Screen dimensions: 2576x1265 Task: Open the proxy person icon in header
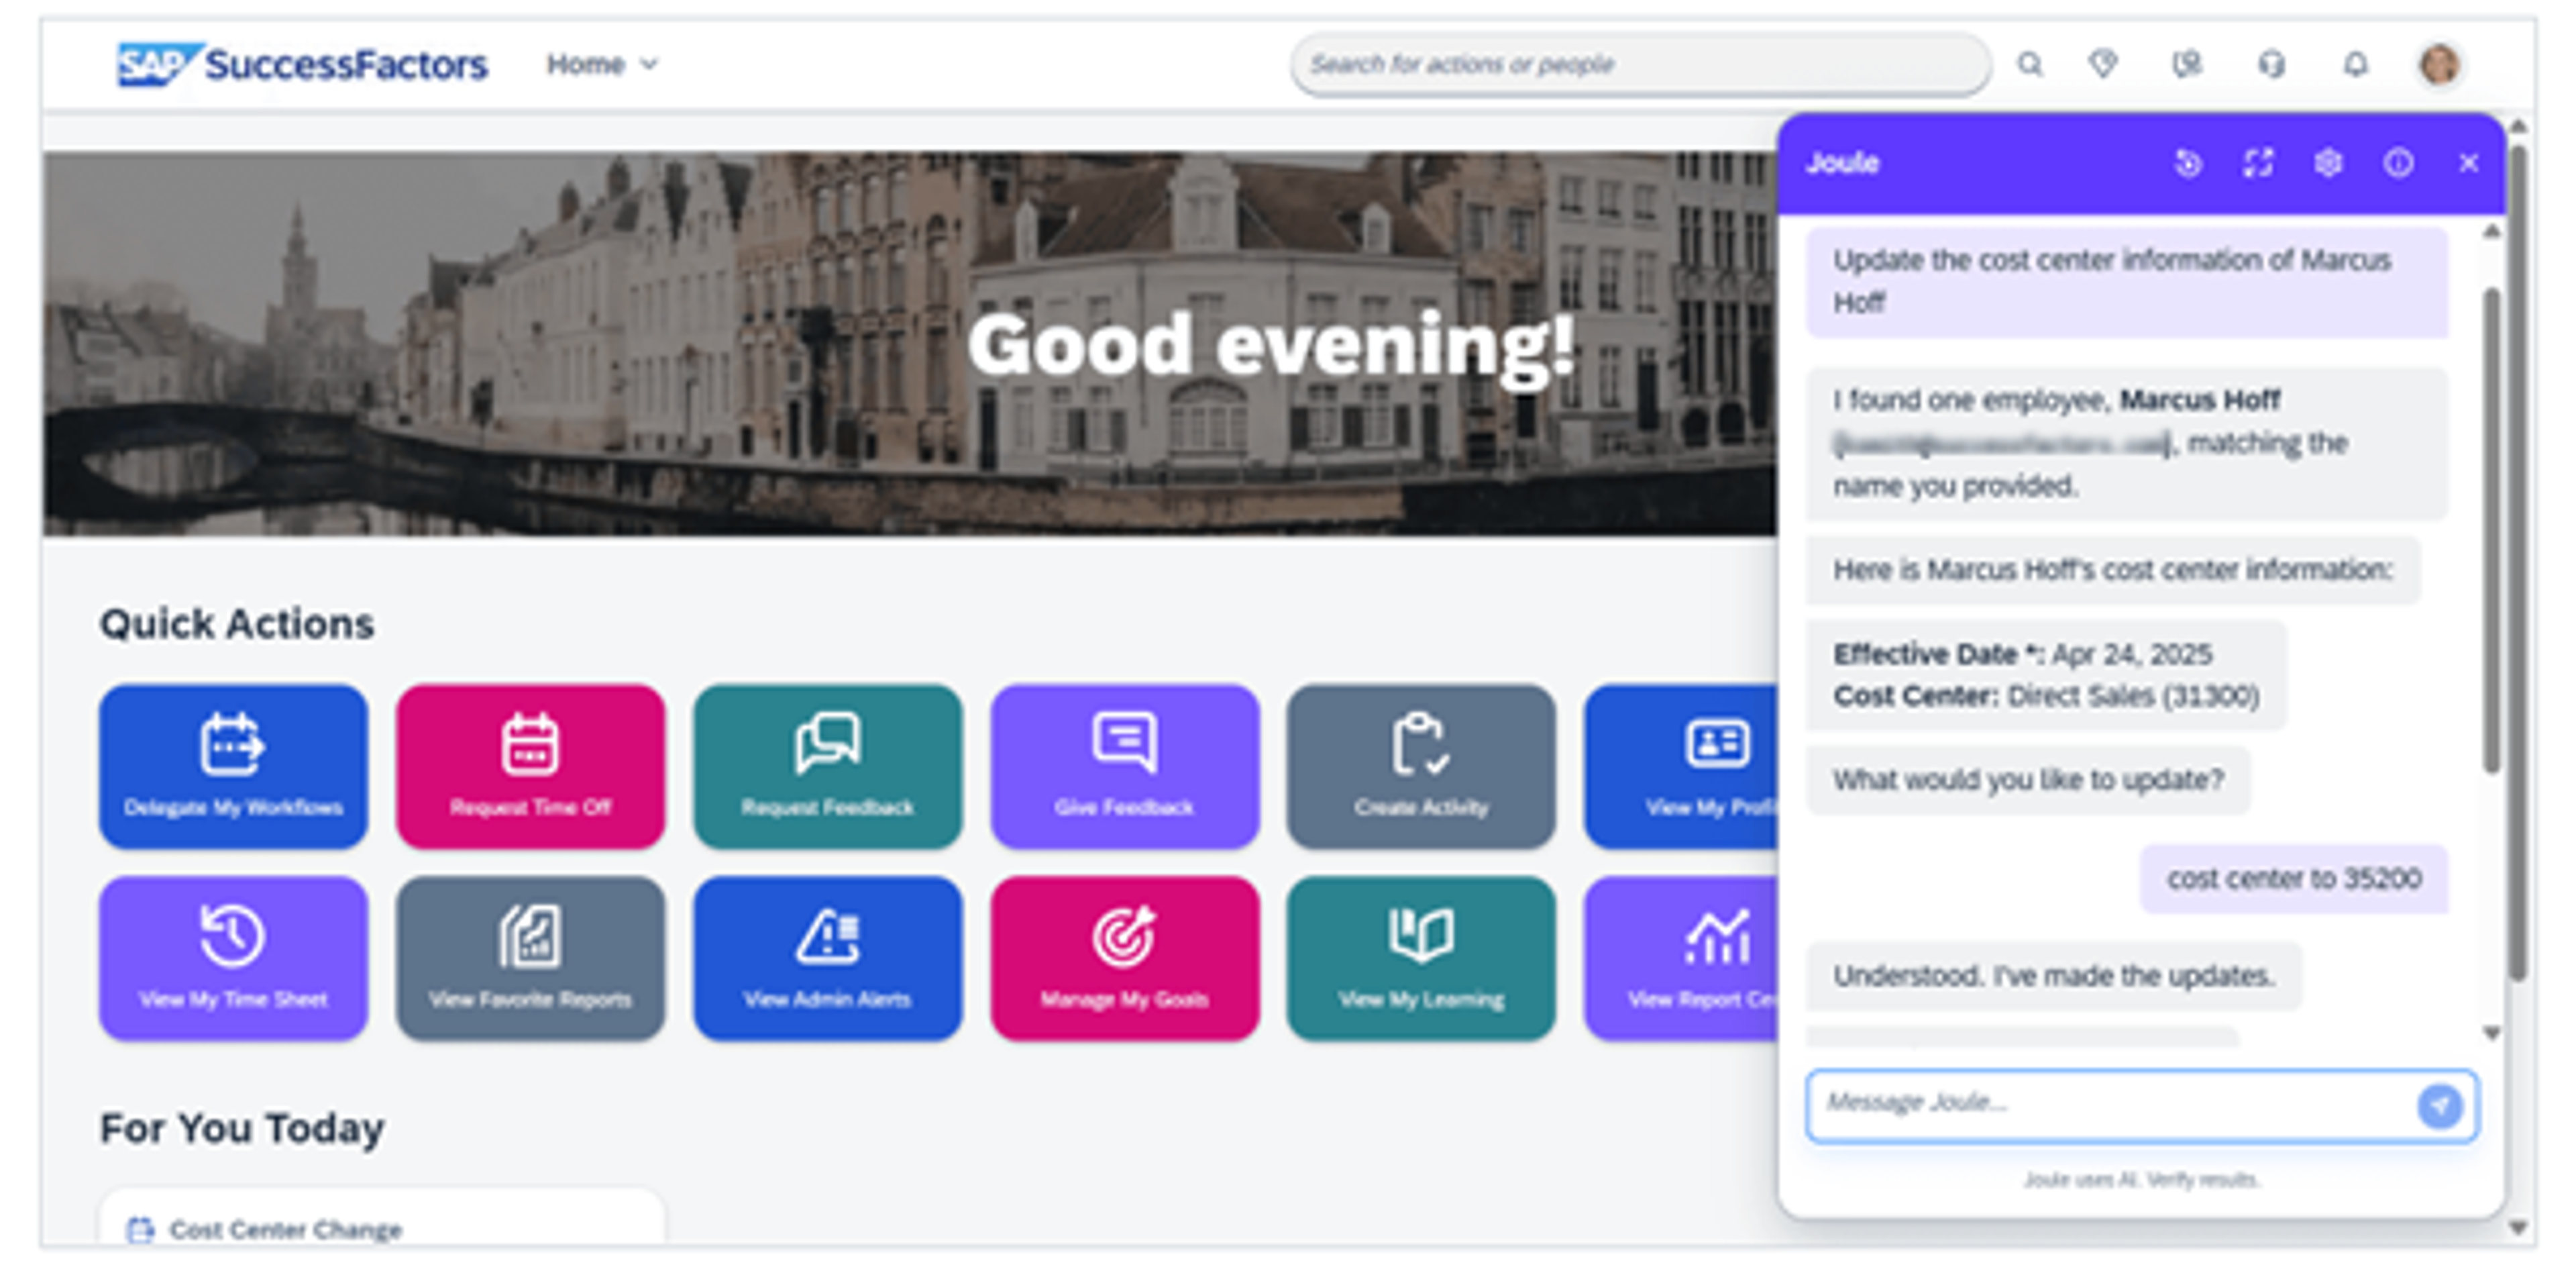click(x=2187, y=65)
